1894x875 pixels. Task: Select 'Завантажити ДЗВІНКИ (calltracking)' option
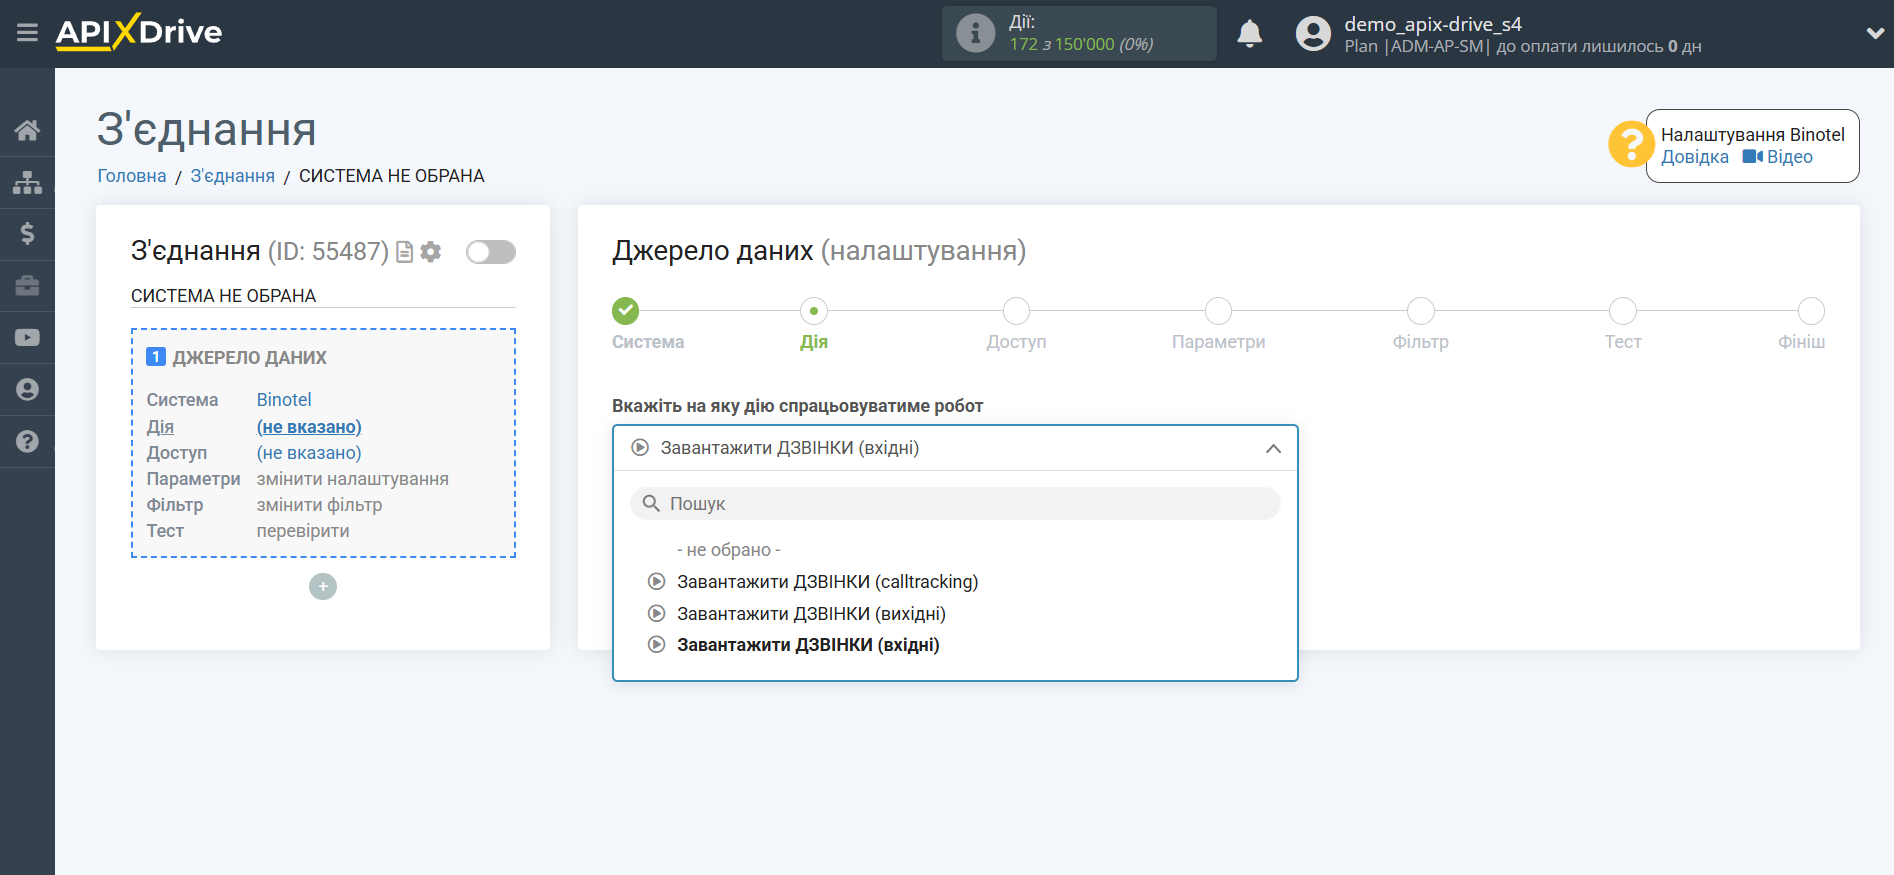coord(827,582)
